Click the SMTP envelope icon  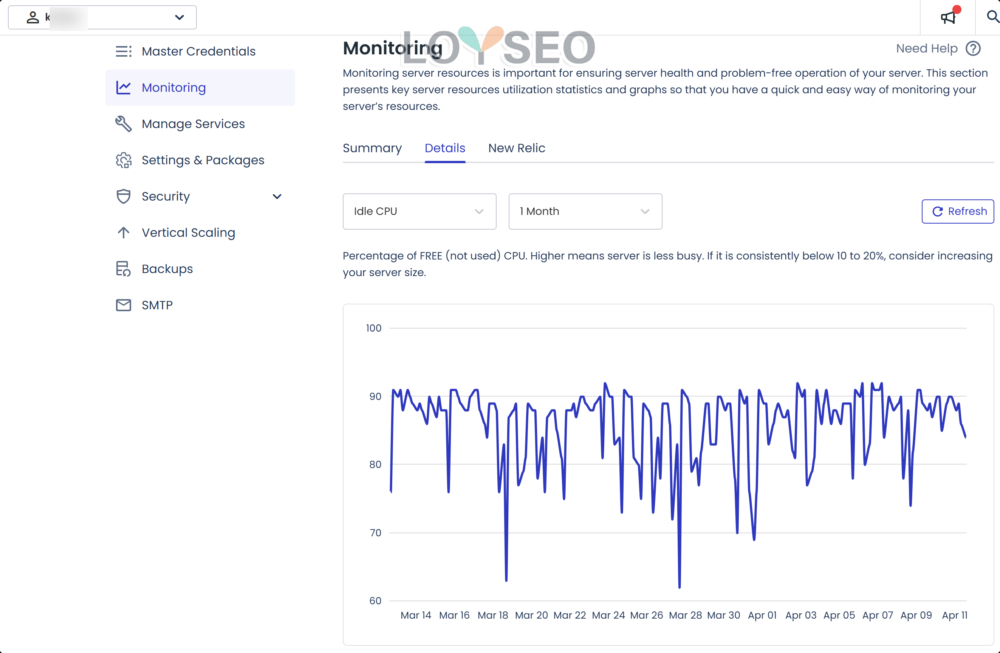tap(123, 305)
